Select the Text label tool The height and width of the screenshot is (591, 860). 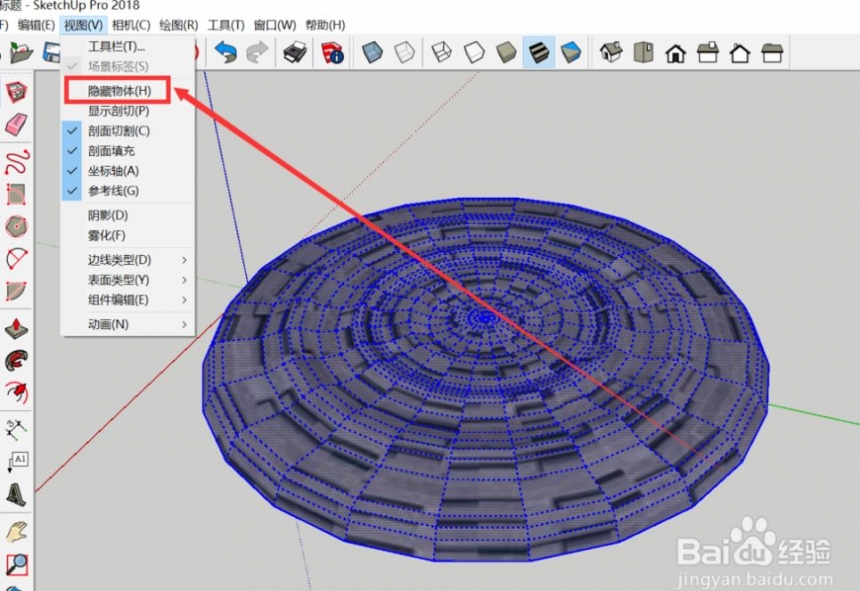17,462
